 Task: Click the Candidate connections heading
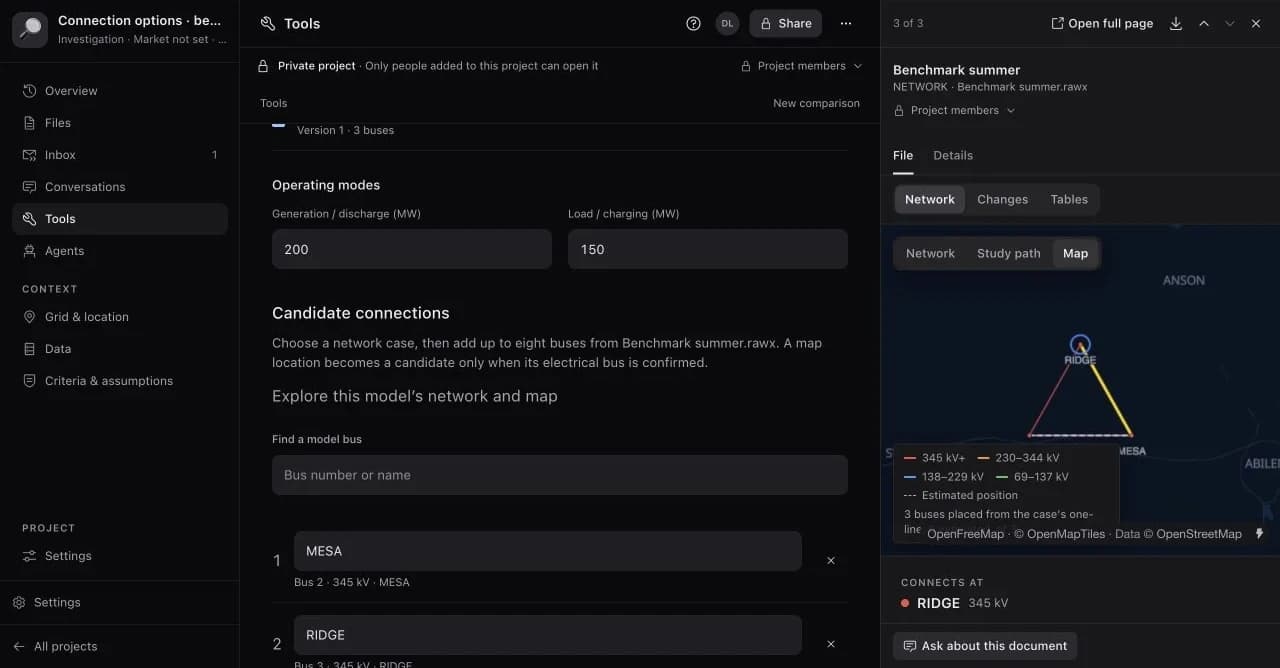361,313
